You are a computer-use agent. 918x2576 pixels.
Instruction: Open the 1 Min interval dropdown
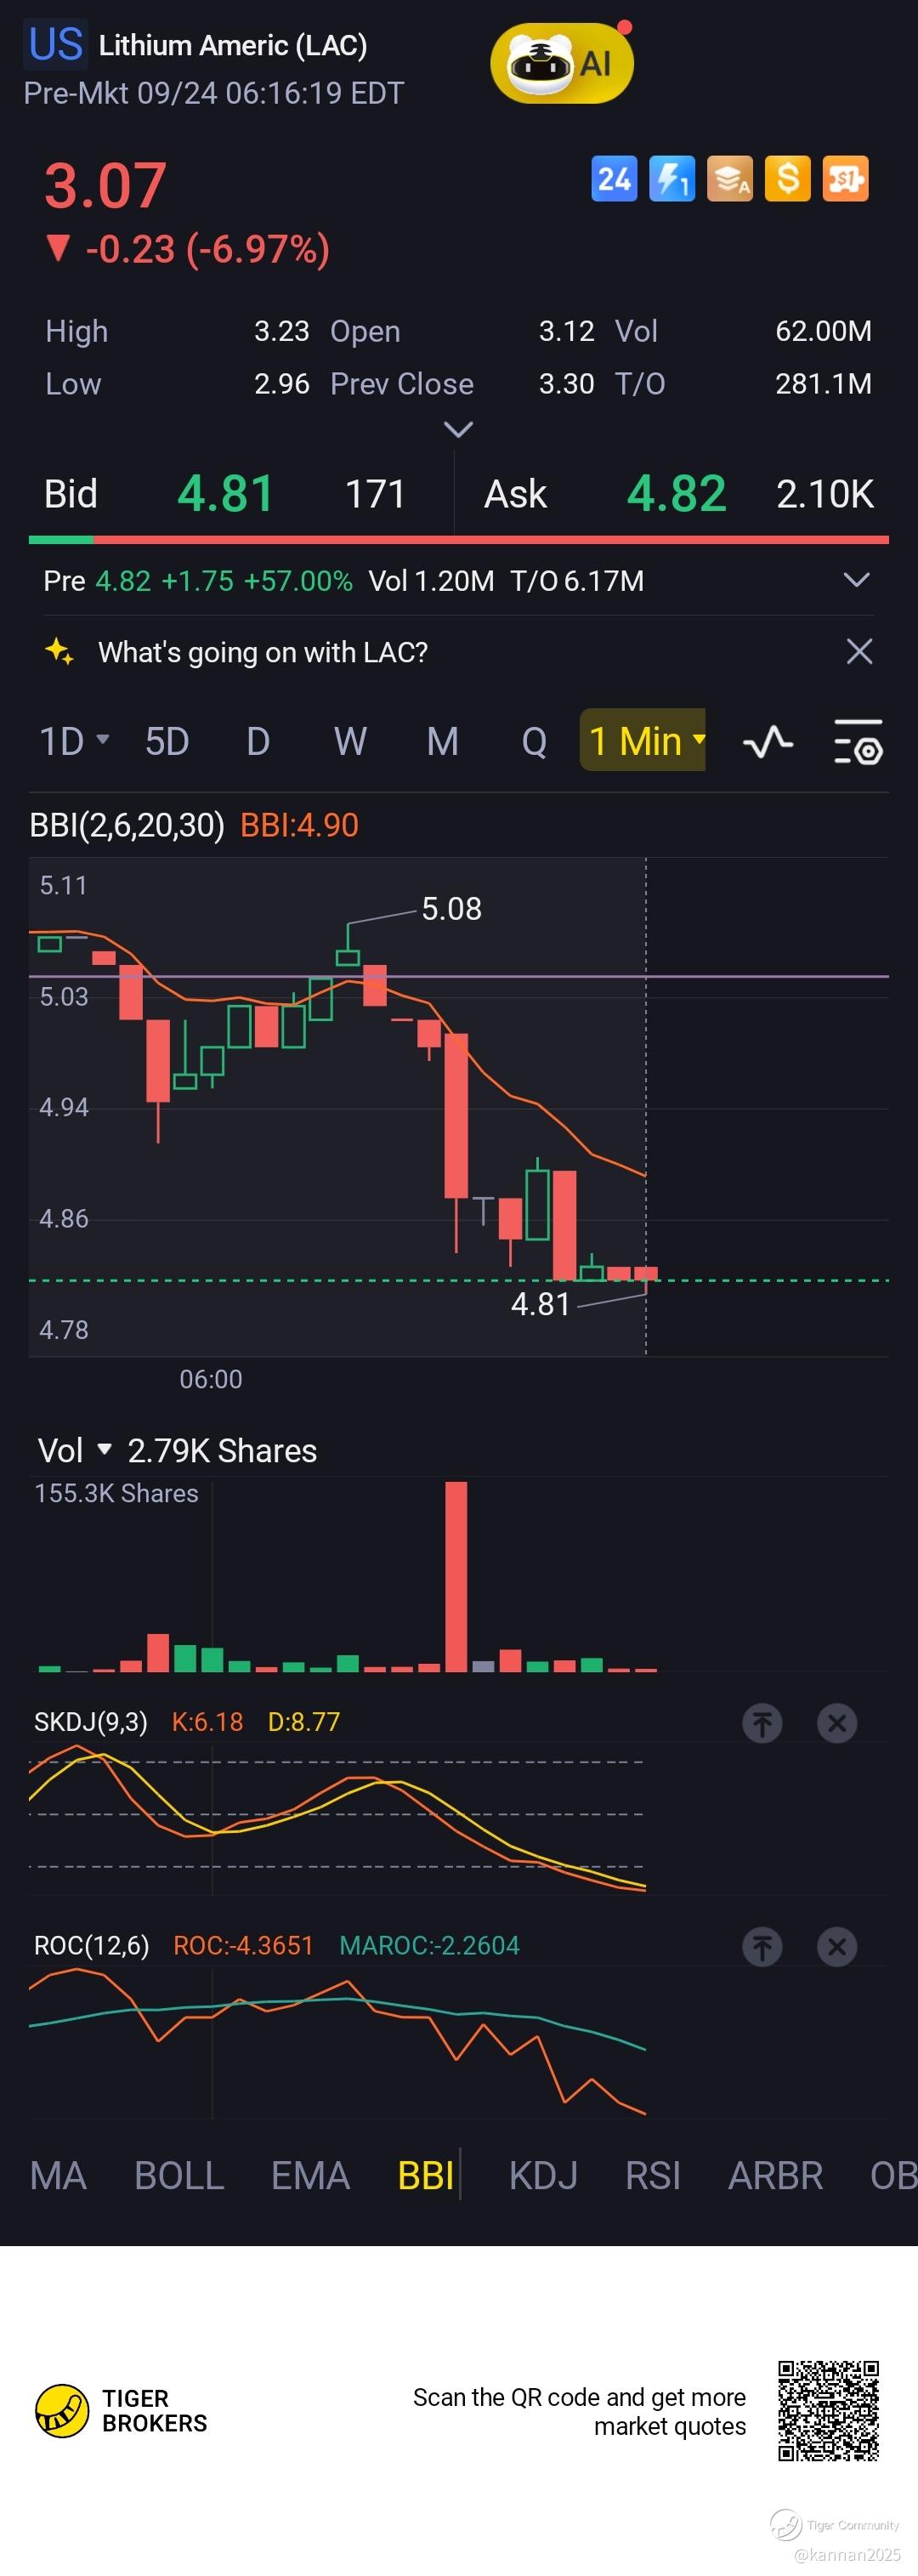point(643,741)
